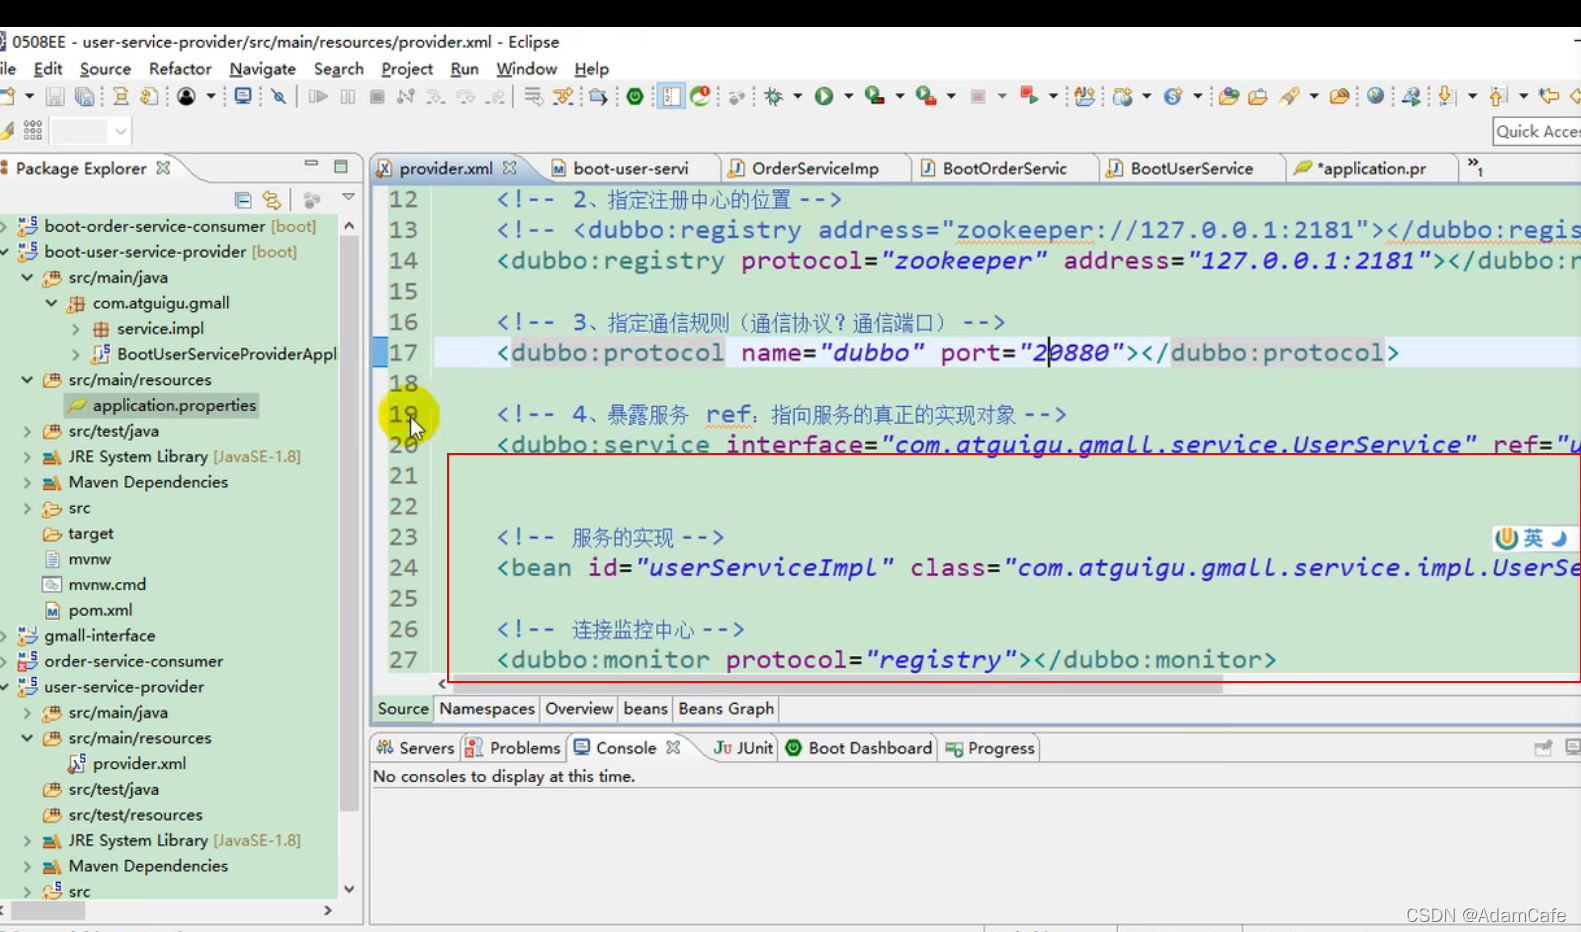
Task: Close the provider.xml editor tab
Action: pos(510,168)
